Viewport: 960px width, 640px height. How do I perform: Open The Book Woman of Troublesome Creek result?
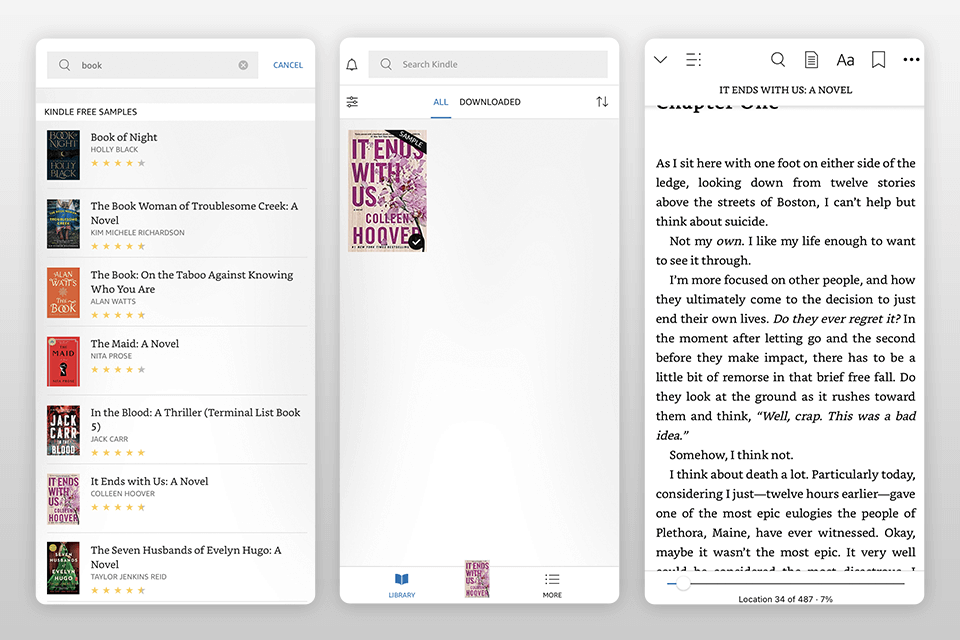[176, 224]
